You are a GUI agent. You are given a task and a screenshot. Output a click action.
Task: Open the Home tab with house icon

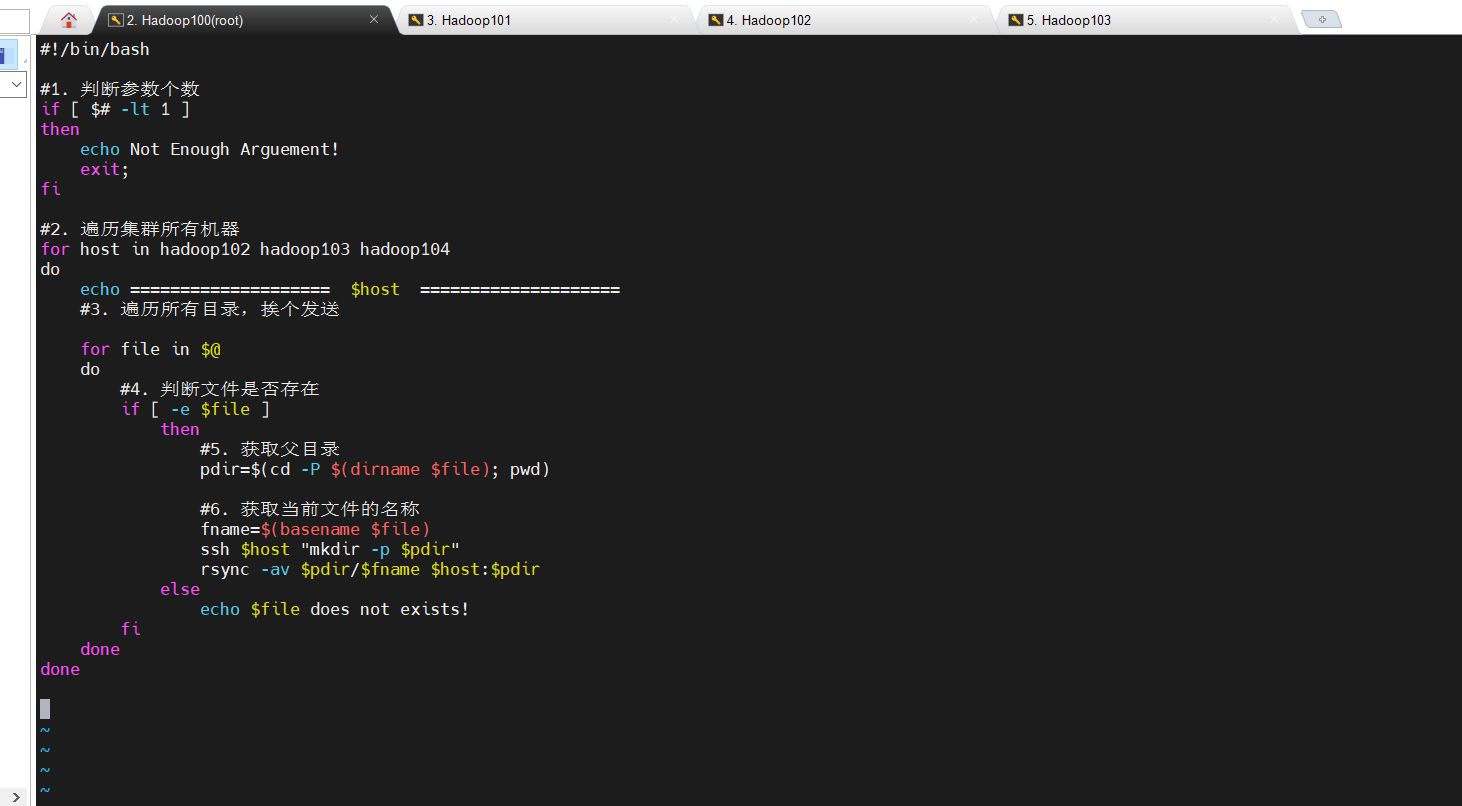pyautogui.click(x=69, y=19)
